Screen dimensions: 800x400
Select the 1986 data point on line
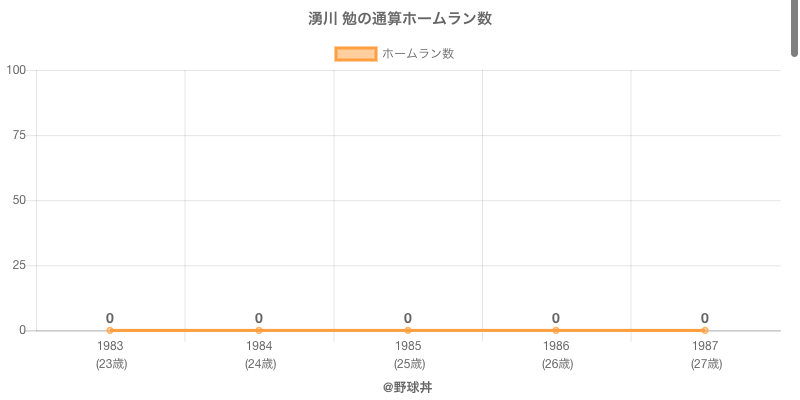[556, 330]
